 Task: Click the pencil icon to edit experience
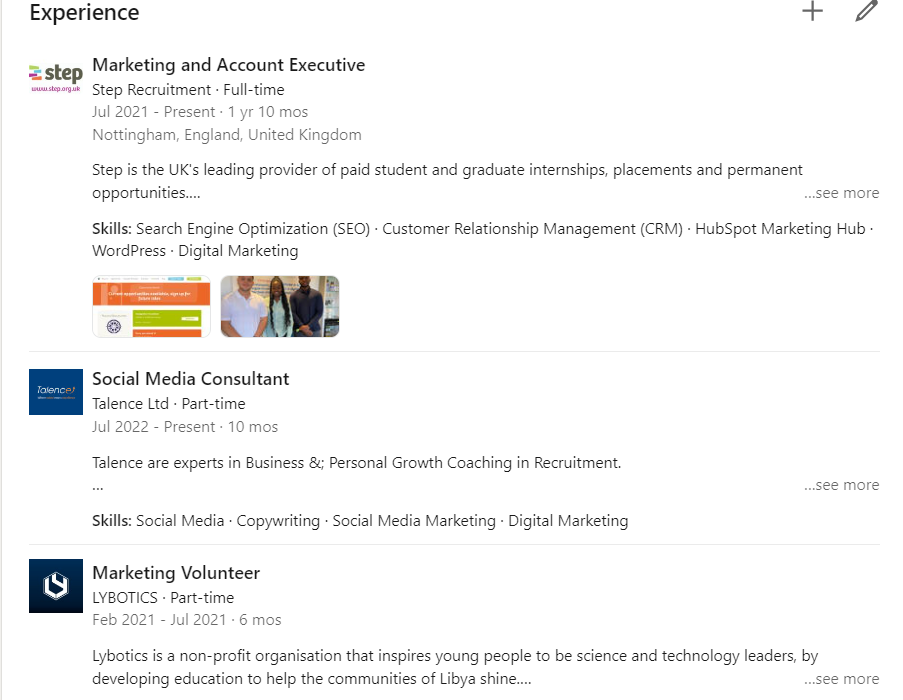pos(866,12)
